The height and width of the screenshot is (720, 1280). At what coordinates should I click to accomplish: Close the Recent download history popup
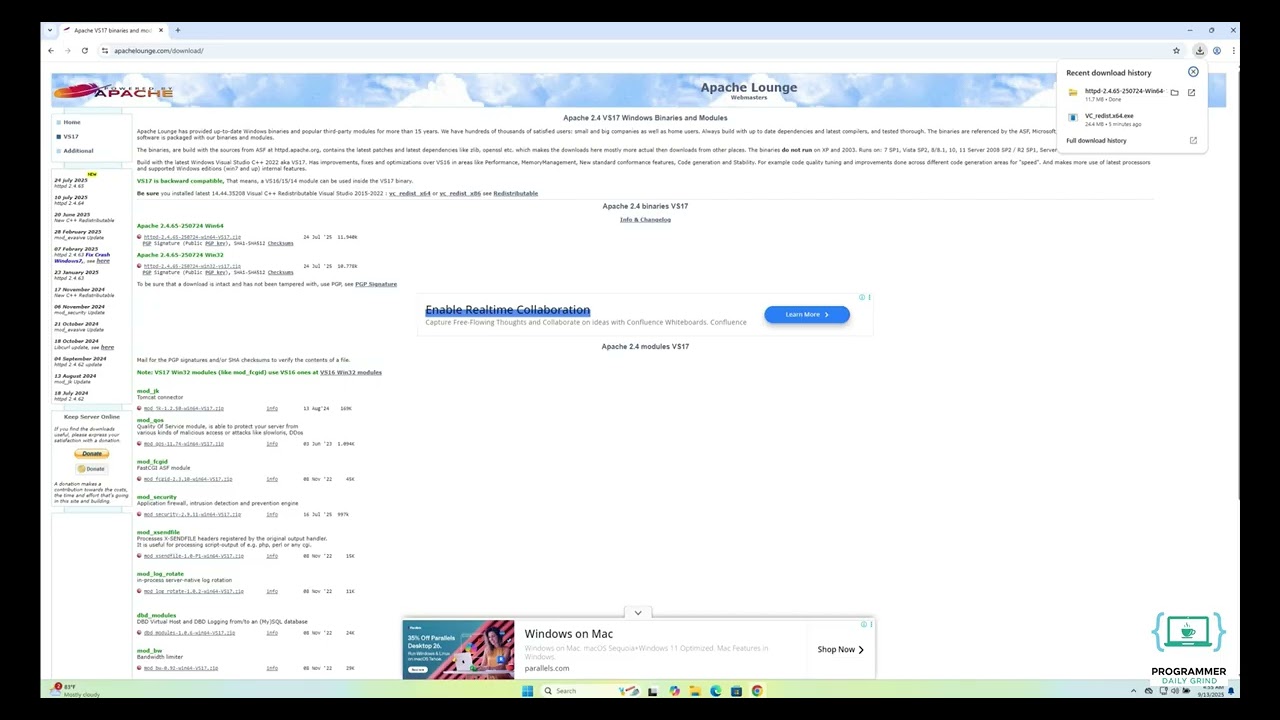tap(1193, 72)
